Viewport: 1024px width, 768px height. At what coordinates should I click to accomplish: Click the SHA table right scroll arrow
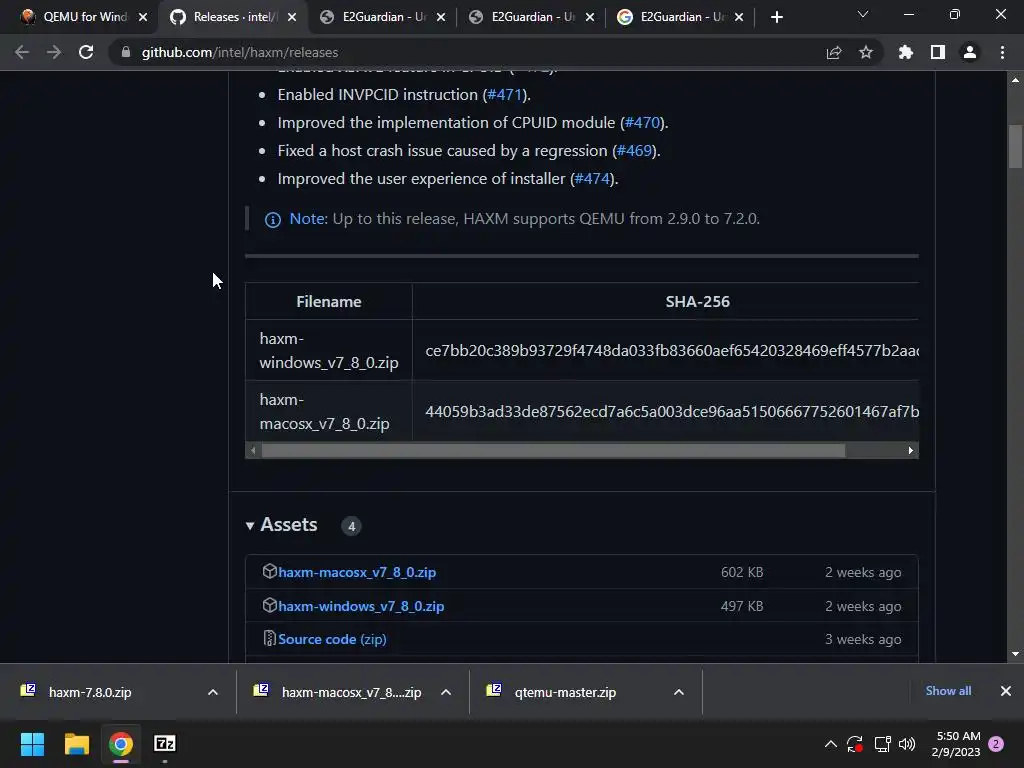point(911,451)
